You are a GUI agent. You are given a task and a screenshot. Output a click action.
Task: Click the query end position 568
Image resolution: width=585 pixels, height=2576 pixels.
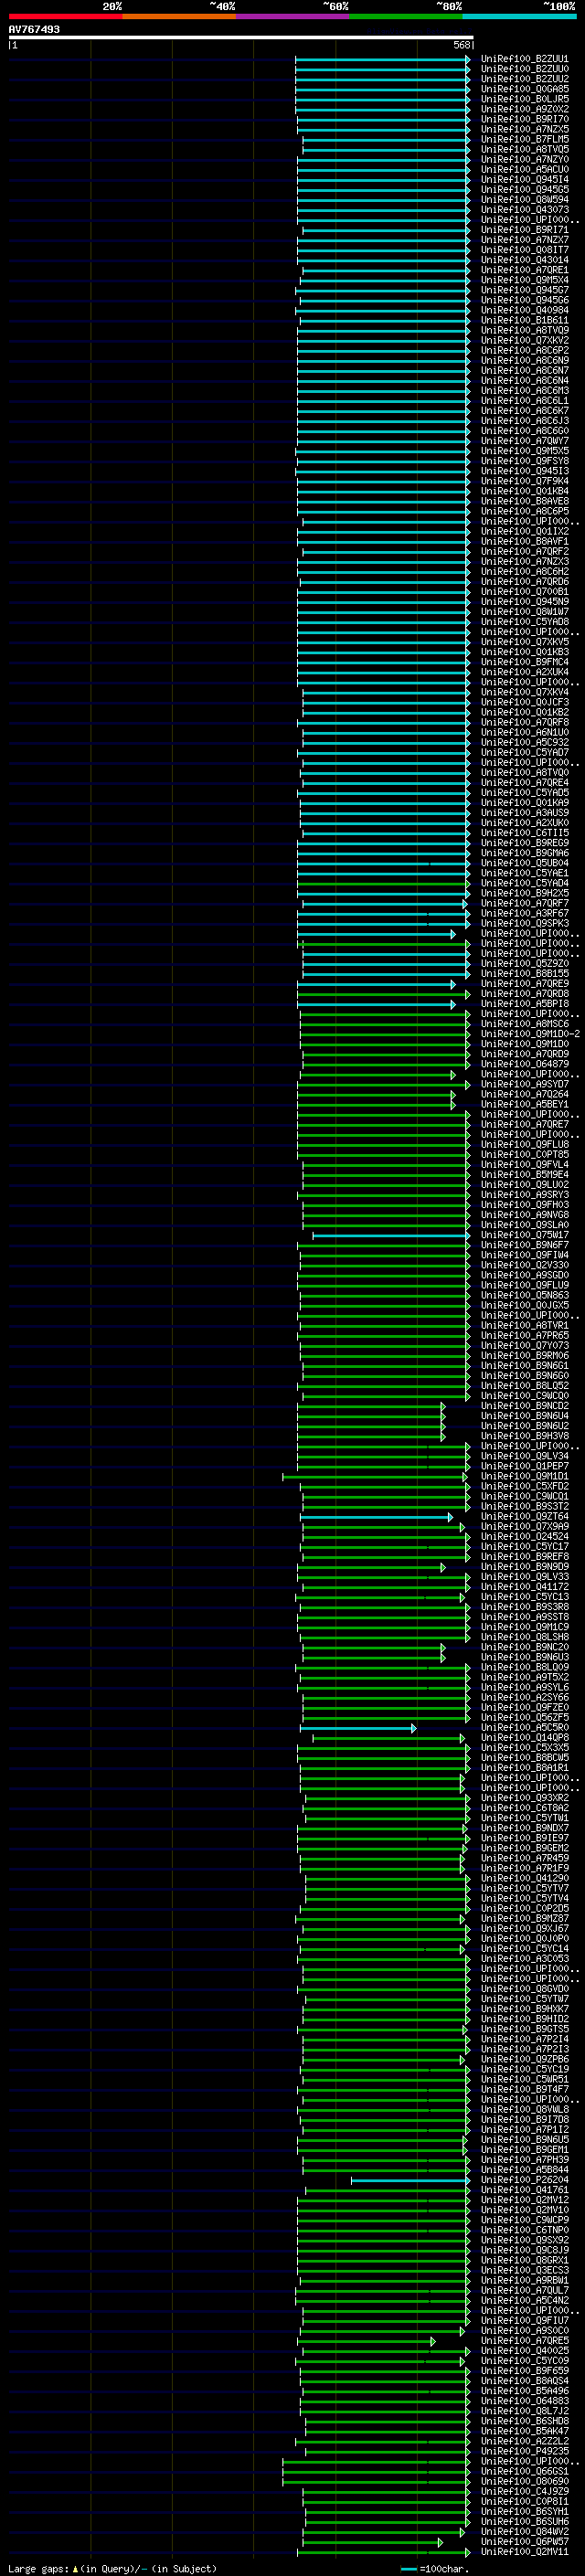(x=461, y=45)
